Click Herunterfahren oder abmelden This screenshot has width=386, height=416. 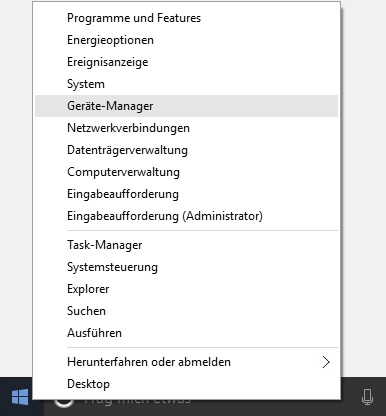[186, 362]
